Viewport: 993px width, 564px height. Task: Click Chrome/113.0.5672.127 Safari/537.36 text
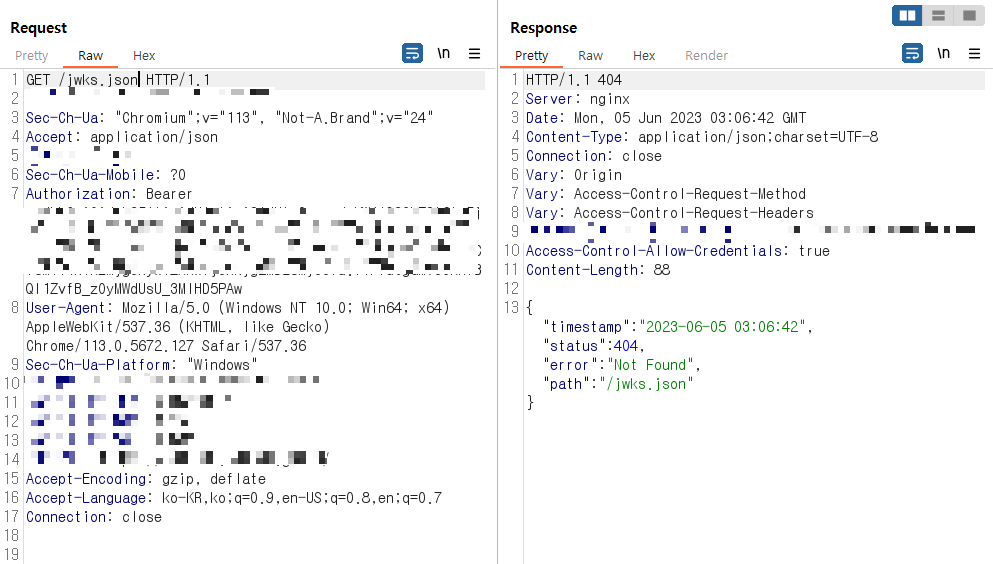click(x=166, y=346)
